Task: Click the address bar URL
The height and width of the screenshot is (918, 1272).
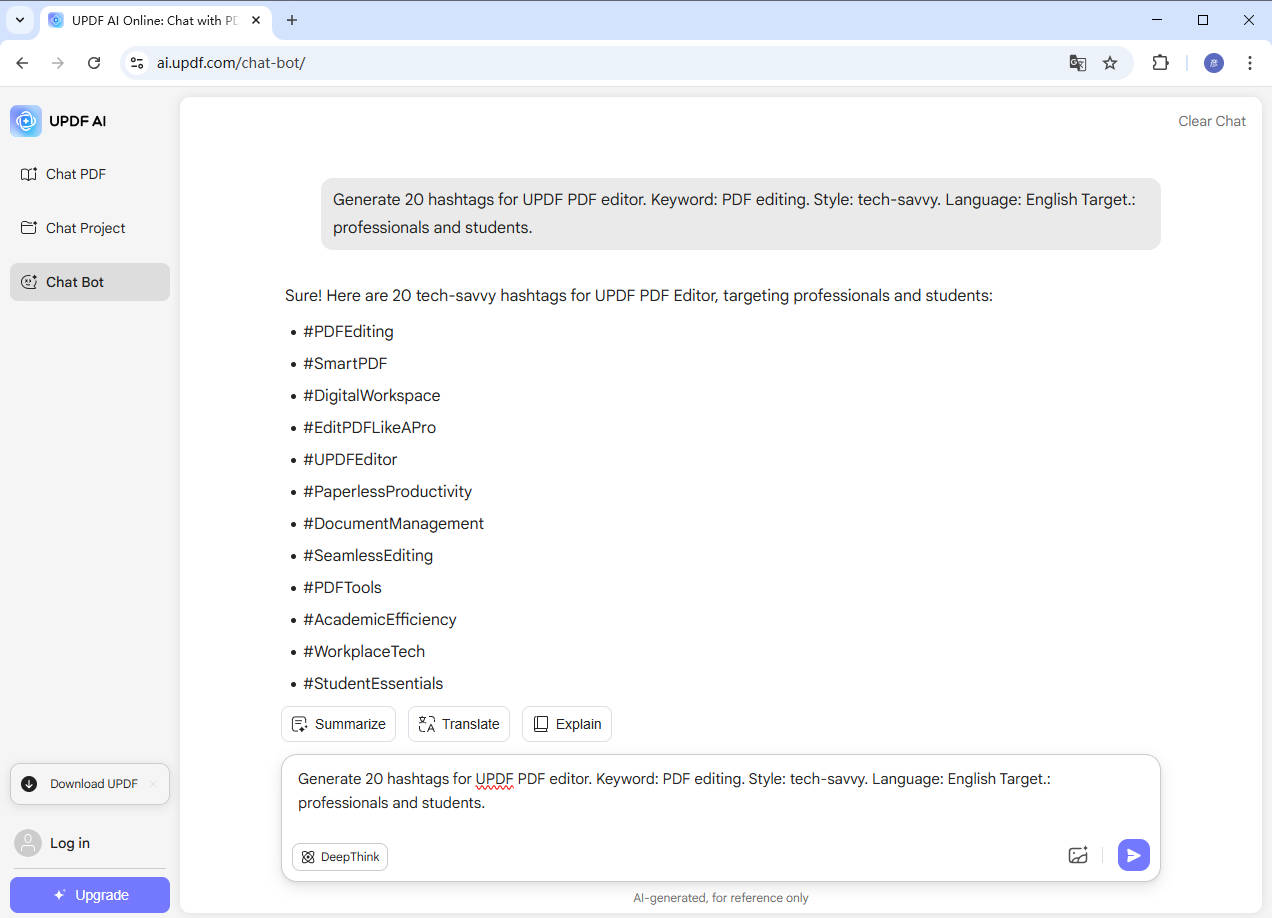Action: pos(231,63)
